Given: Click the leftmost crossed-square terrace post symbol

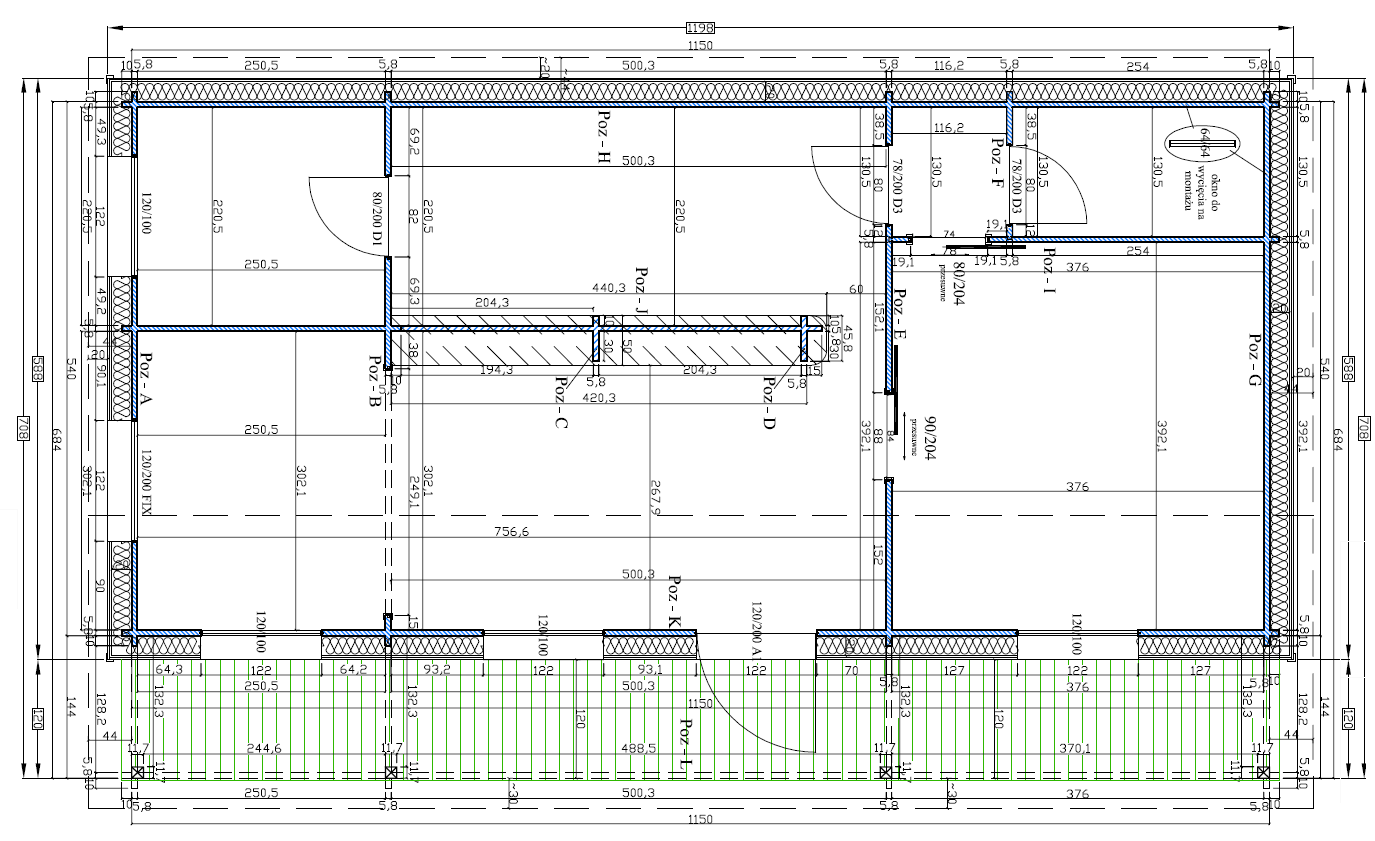Looking at the screenshot, I should (x=138, y=773).
